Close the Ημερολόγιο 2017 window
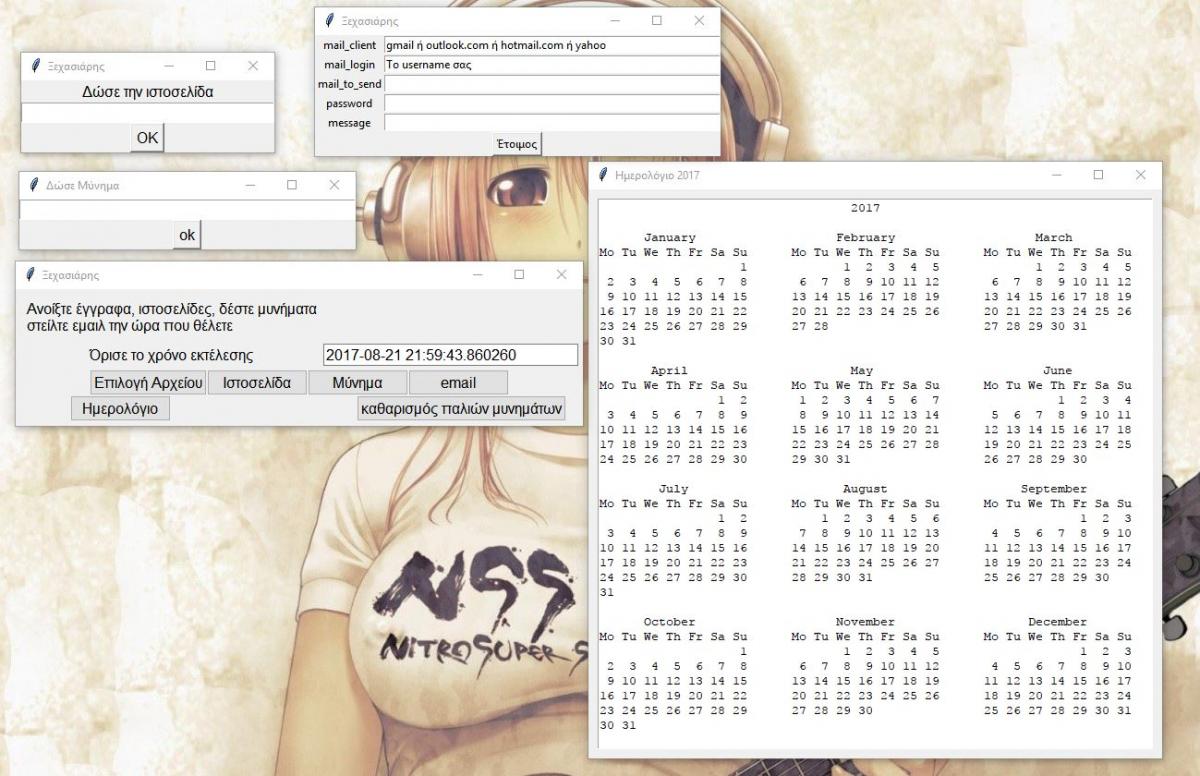This screenshot has width=1200, height=776. tap(1140, 175)
